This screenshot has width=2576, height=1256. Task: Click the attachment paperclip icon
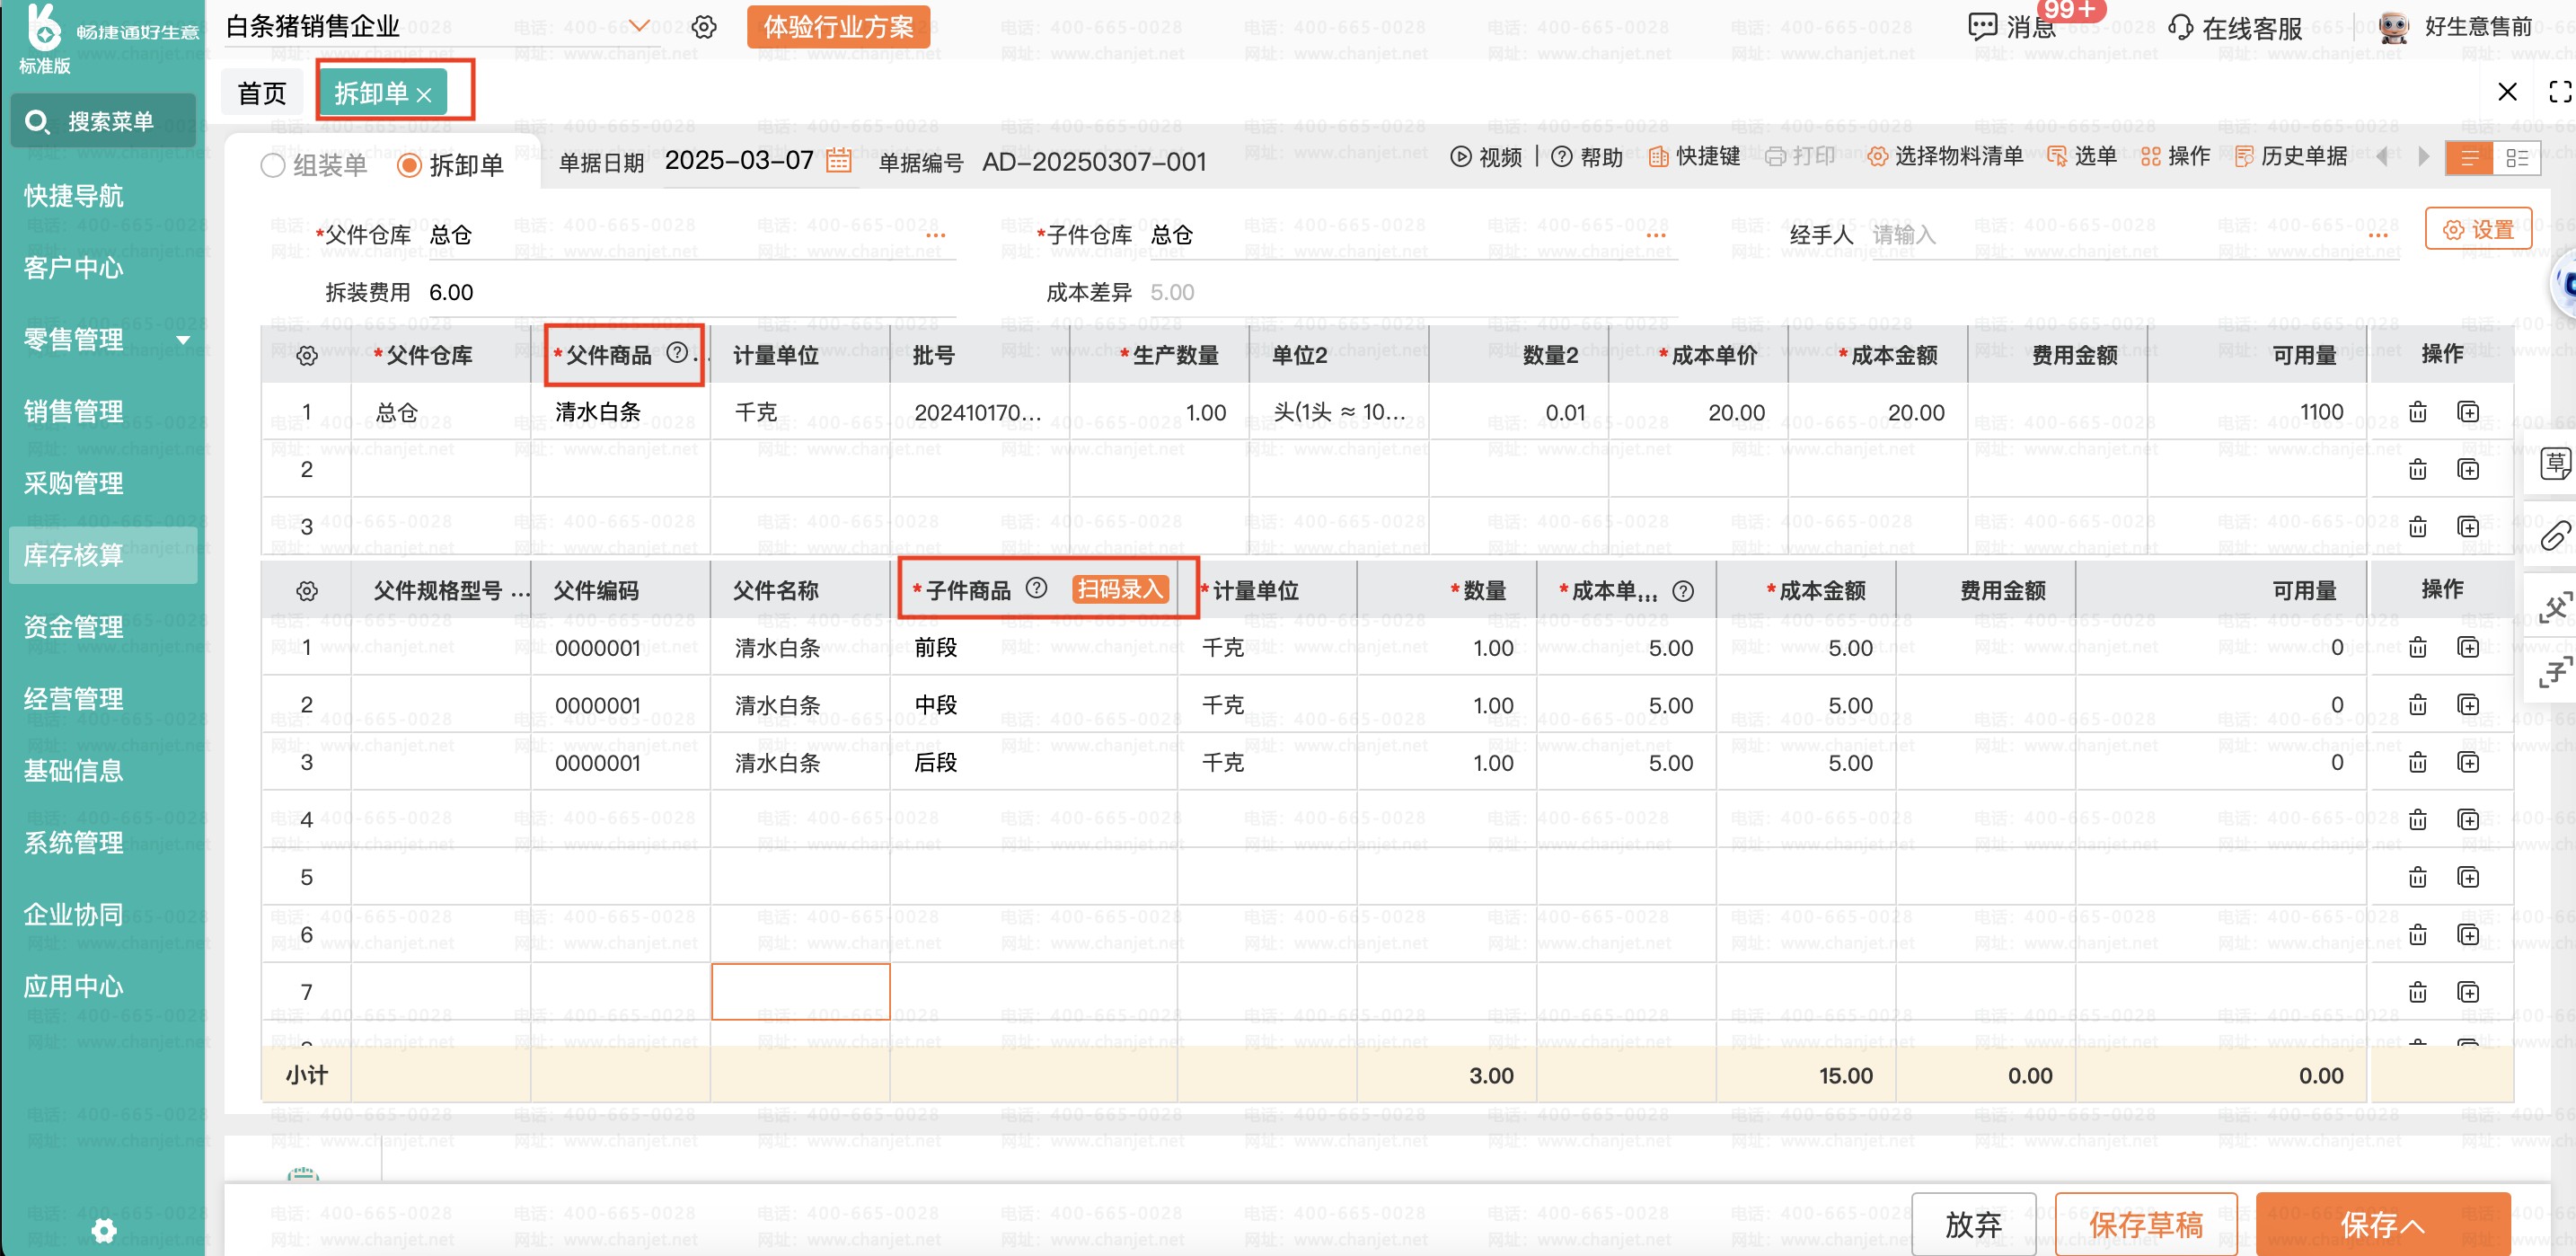tap(2555, 536)
